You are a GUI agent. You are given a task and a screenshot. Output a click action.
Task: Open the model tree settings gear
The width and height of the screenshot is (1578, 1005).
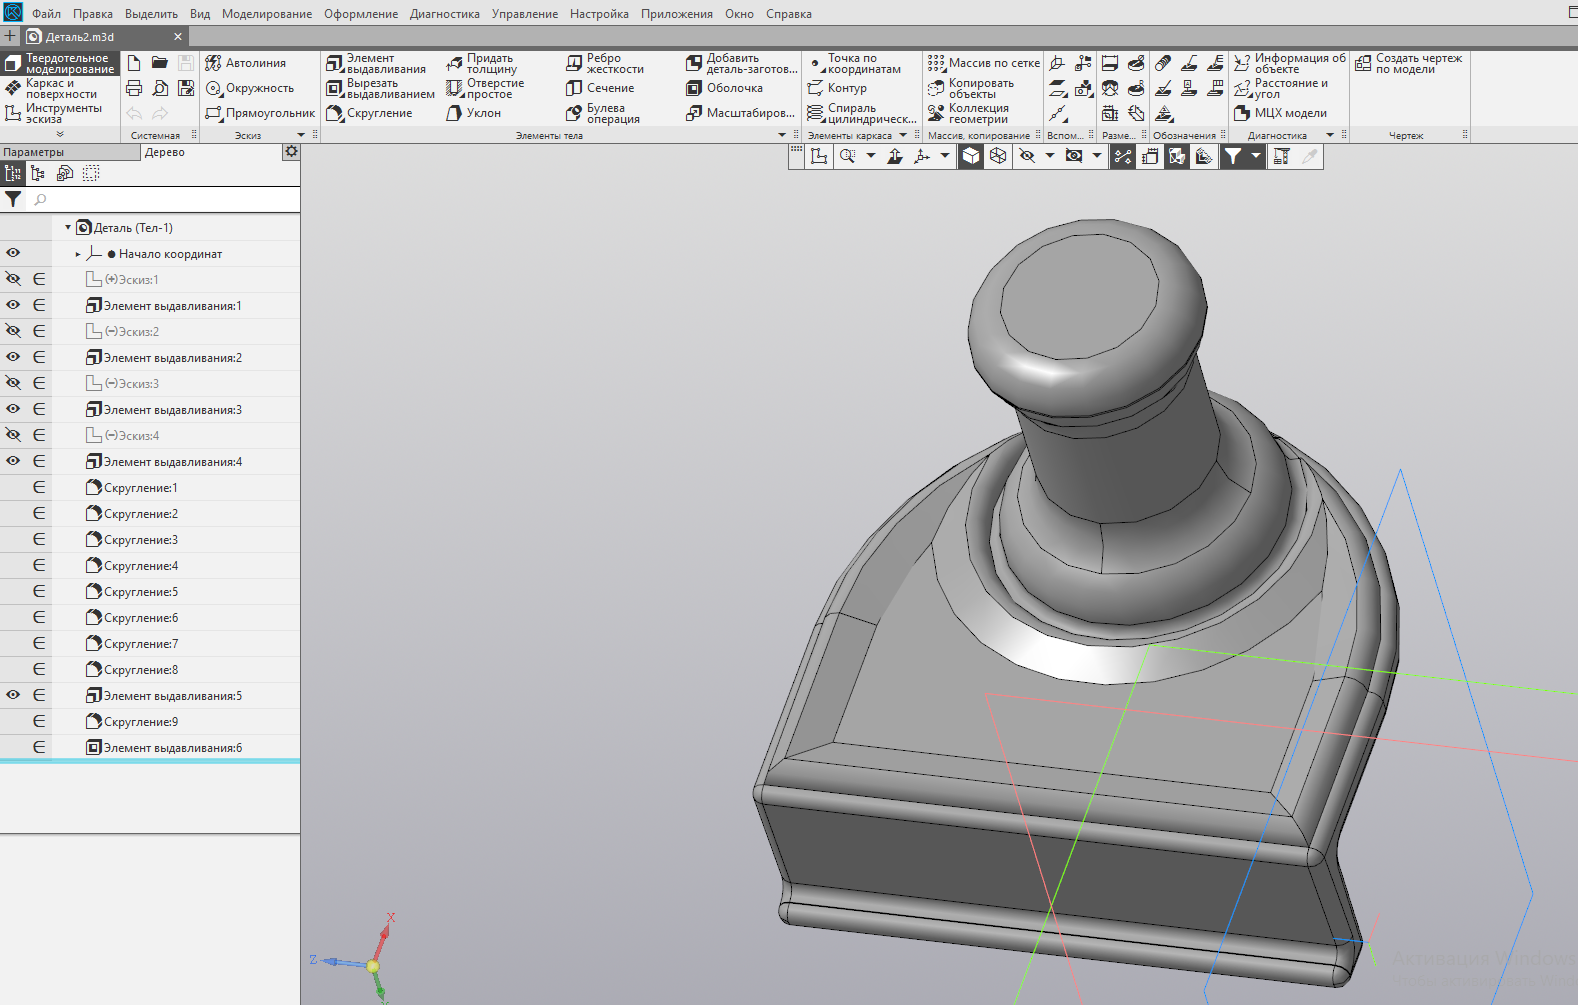click(291, 152)
